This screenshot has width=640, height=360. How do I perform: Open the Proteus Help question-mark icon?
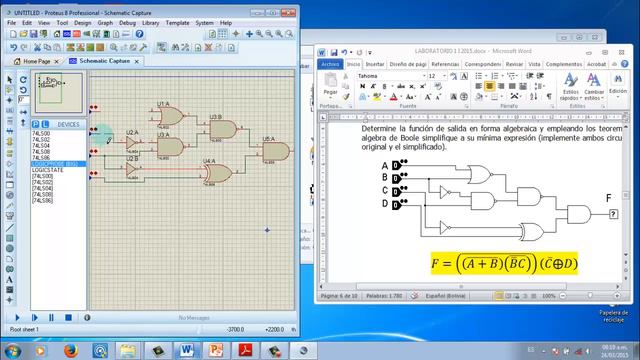[139, 34]
